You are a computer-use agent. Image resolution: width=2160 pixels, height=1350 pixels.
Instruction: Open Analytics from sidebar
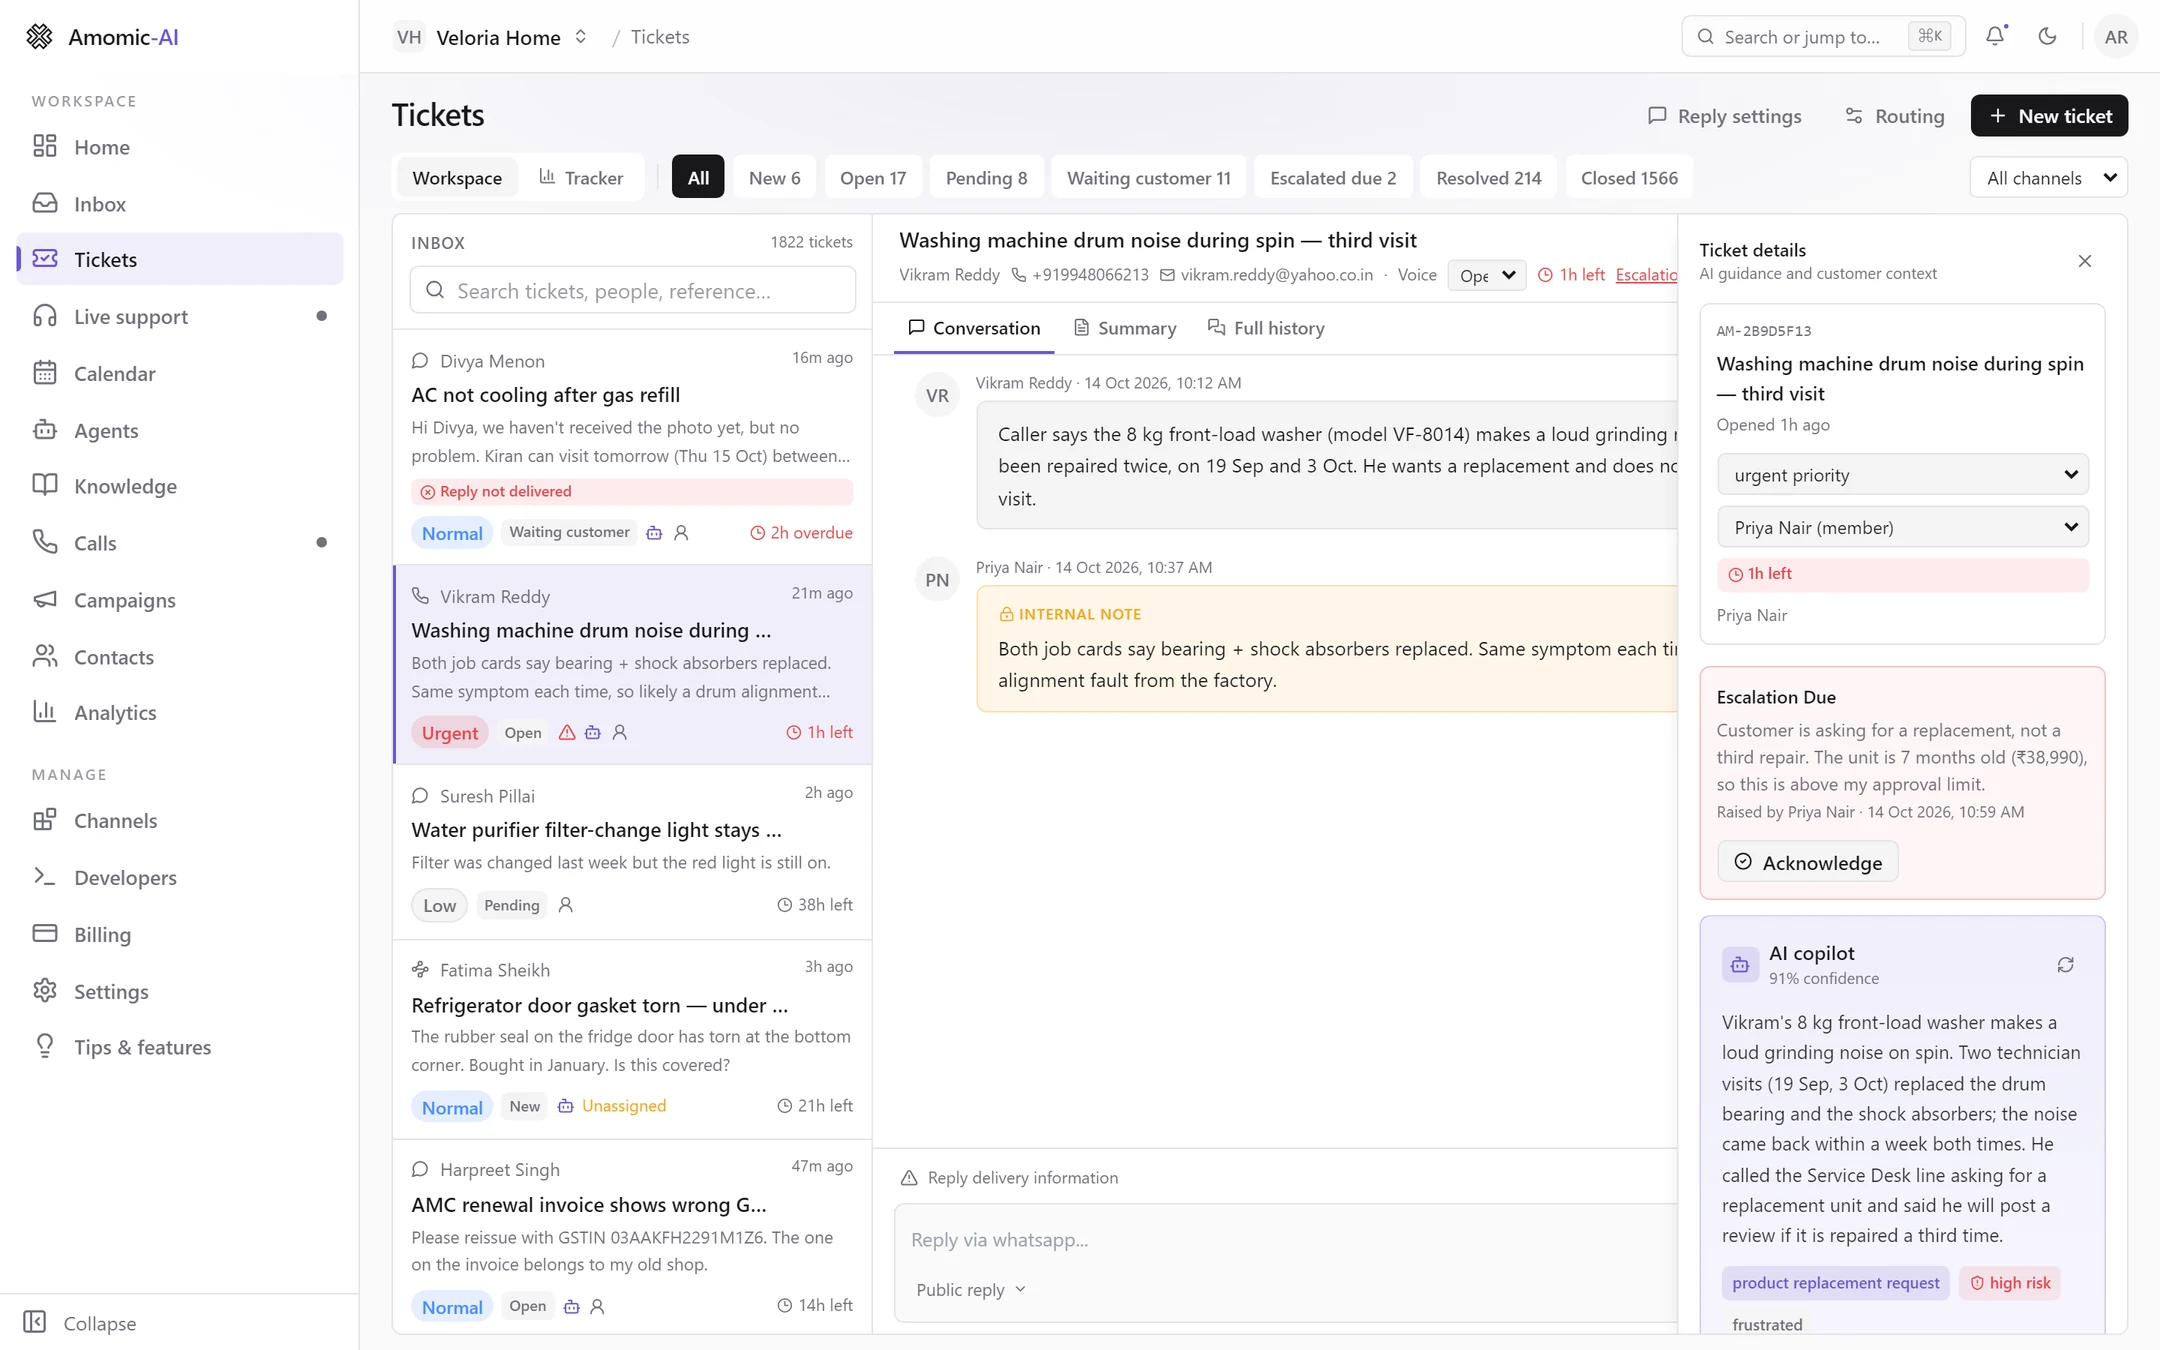coord(180,712)
